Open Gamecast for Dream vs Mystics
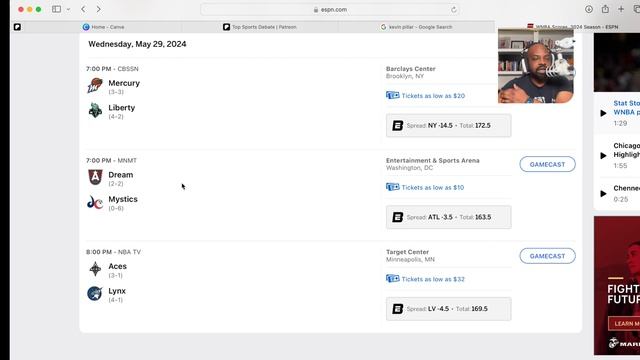Viewport: 640px width, 360px height. 547,164
